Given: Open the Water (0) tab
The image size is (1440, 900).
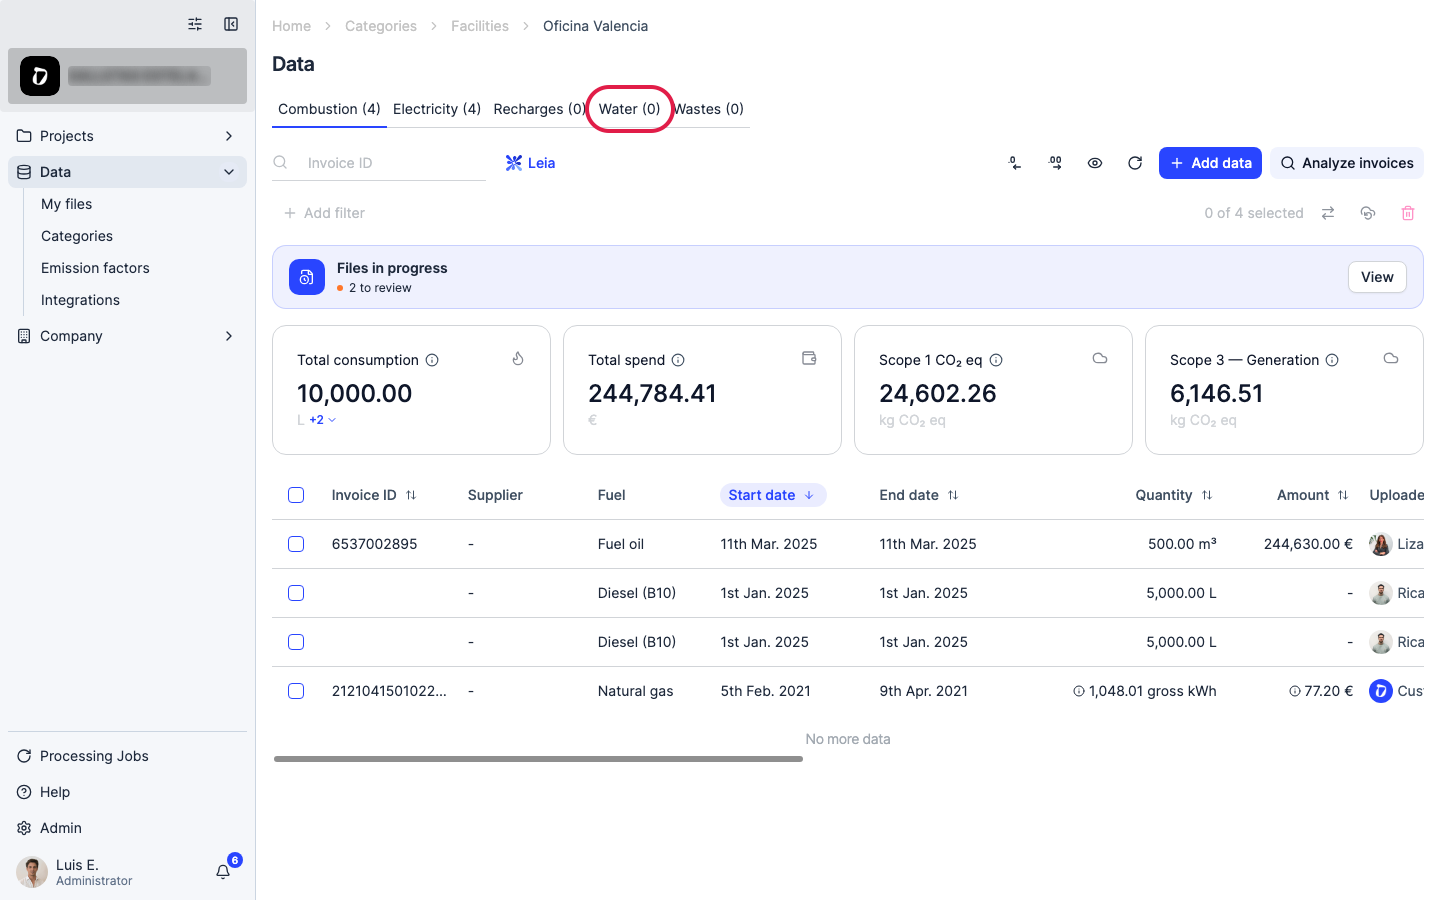Looking at the screenshot, I should [629, 109].
